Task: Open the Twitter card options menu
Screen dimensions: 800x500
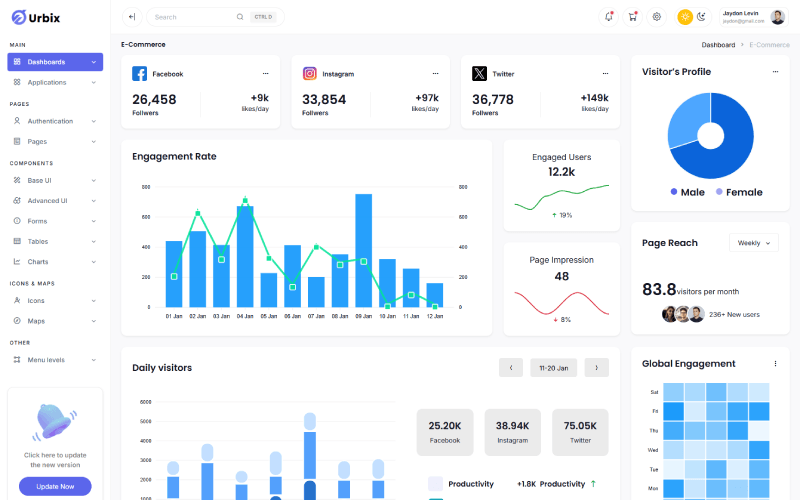Action: coord(604,74)
